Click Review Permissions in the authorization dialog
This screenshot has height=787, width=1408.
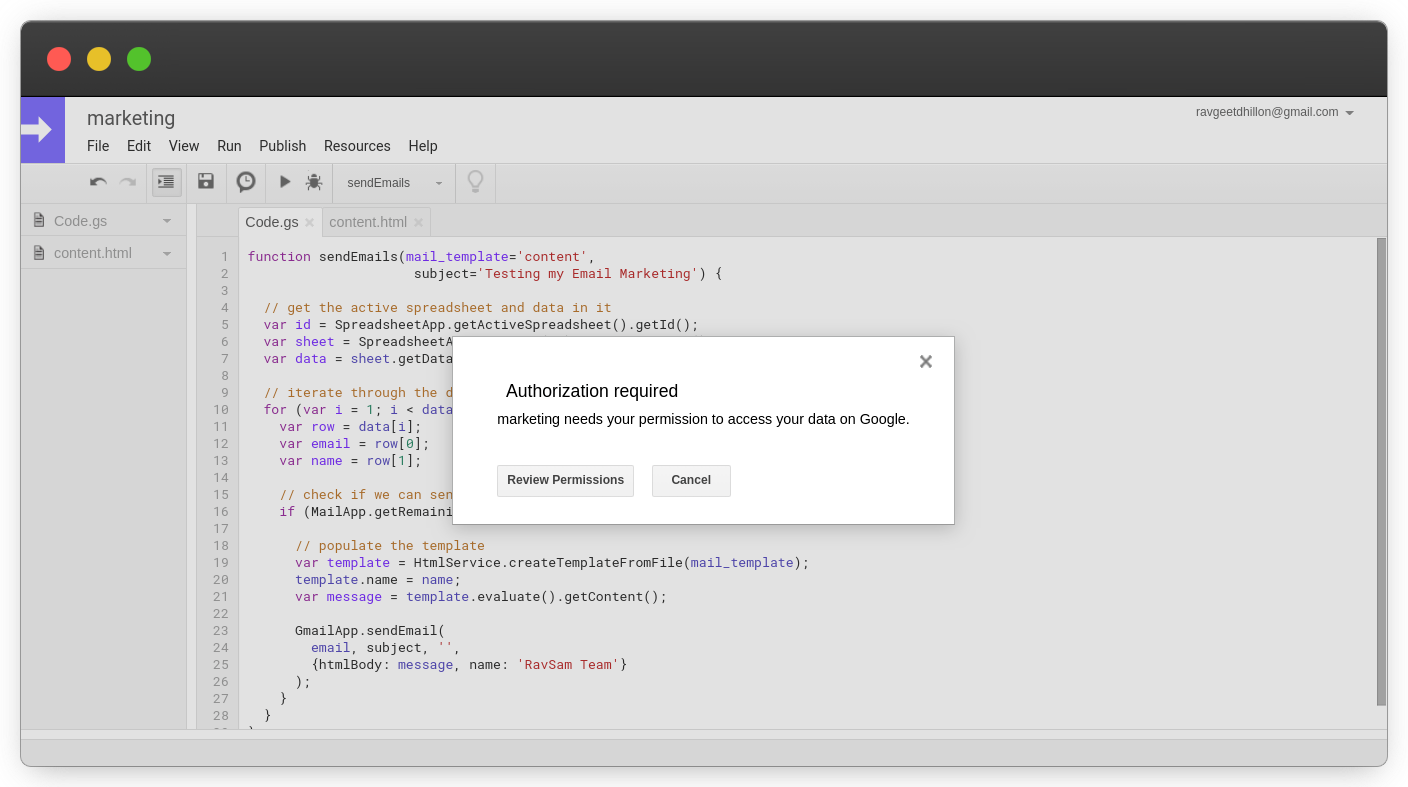[x=565, y=480]
